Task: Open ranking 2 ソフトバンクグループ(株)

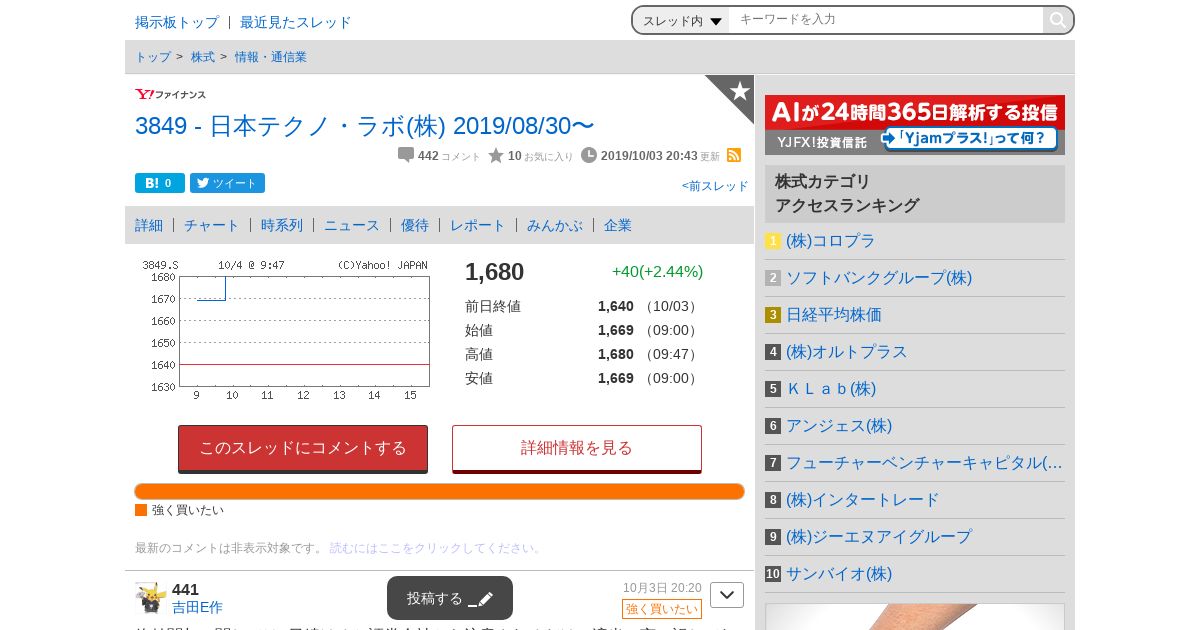Action: pos(879,278)
